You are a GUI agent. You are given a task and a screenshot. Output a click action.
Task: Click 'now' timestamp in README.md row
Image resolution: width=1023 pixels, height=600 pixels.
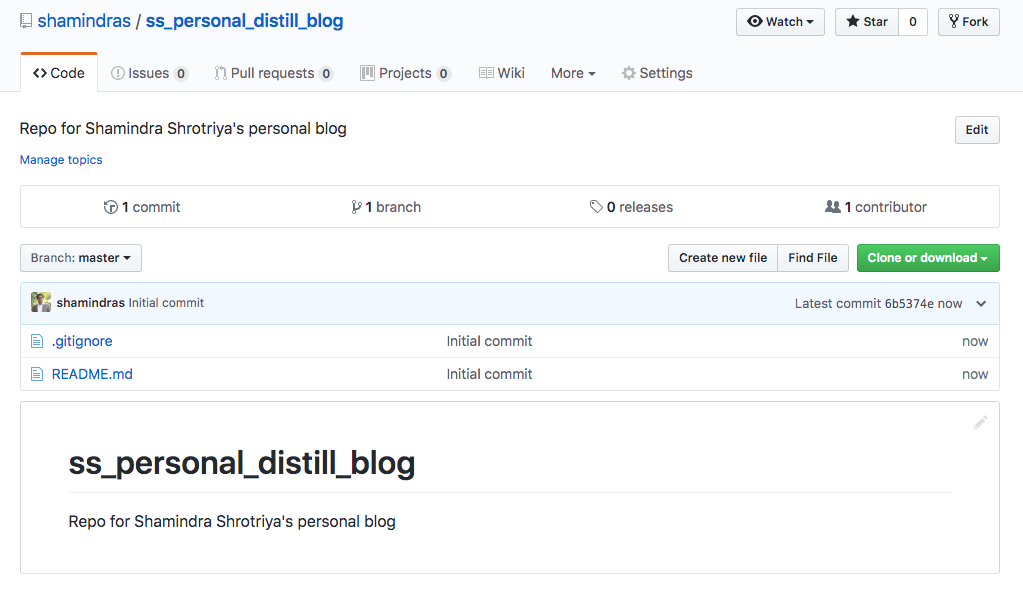[x=975, y=374]
